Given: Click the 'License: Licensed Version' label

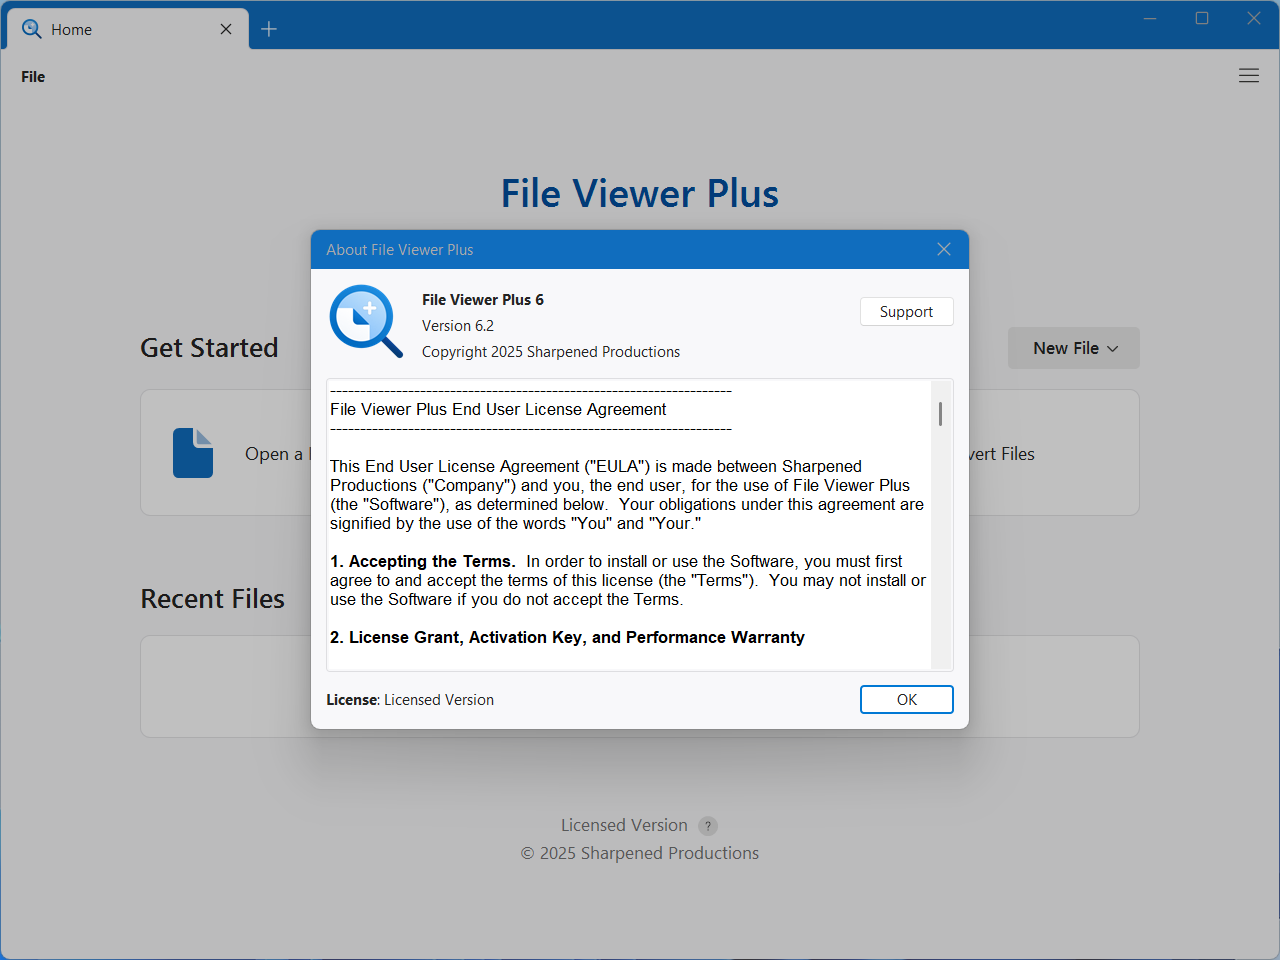Looking at the screenshot, I should pyautogui.click(x=410, y=700).
